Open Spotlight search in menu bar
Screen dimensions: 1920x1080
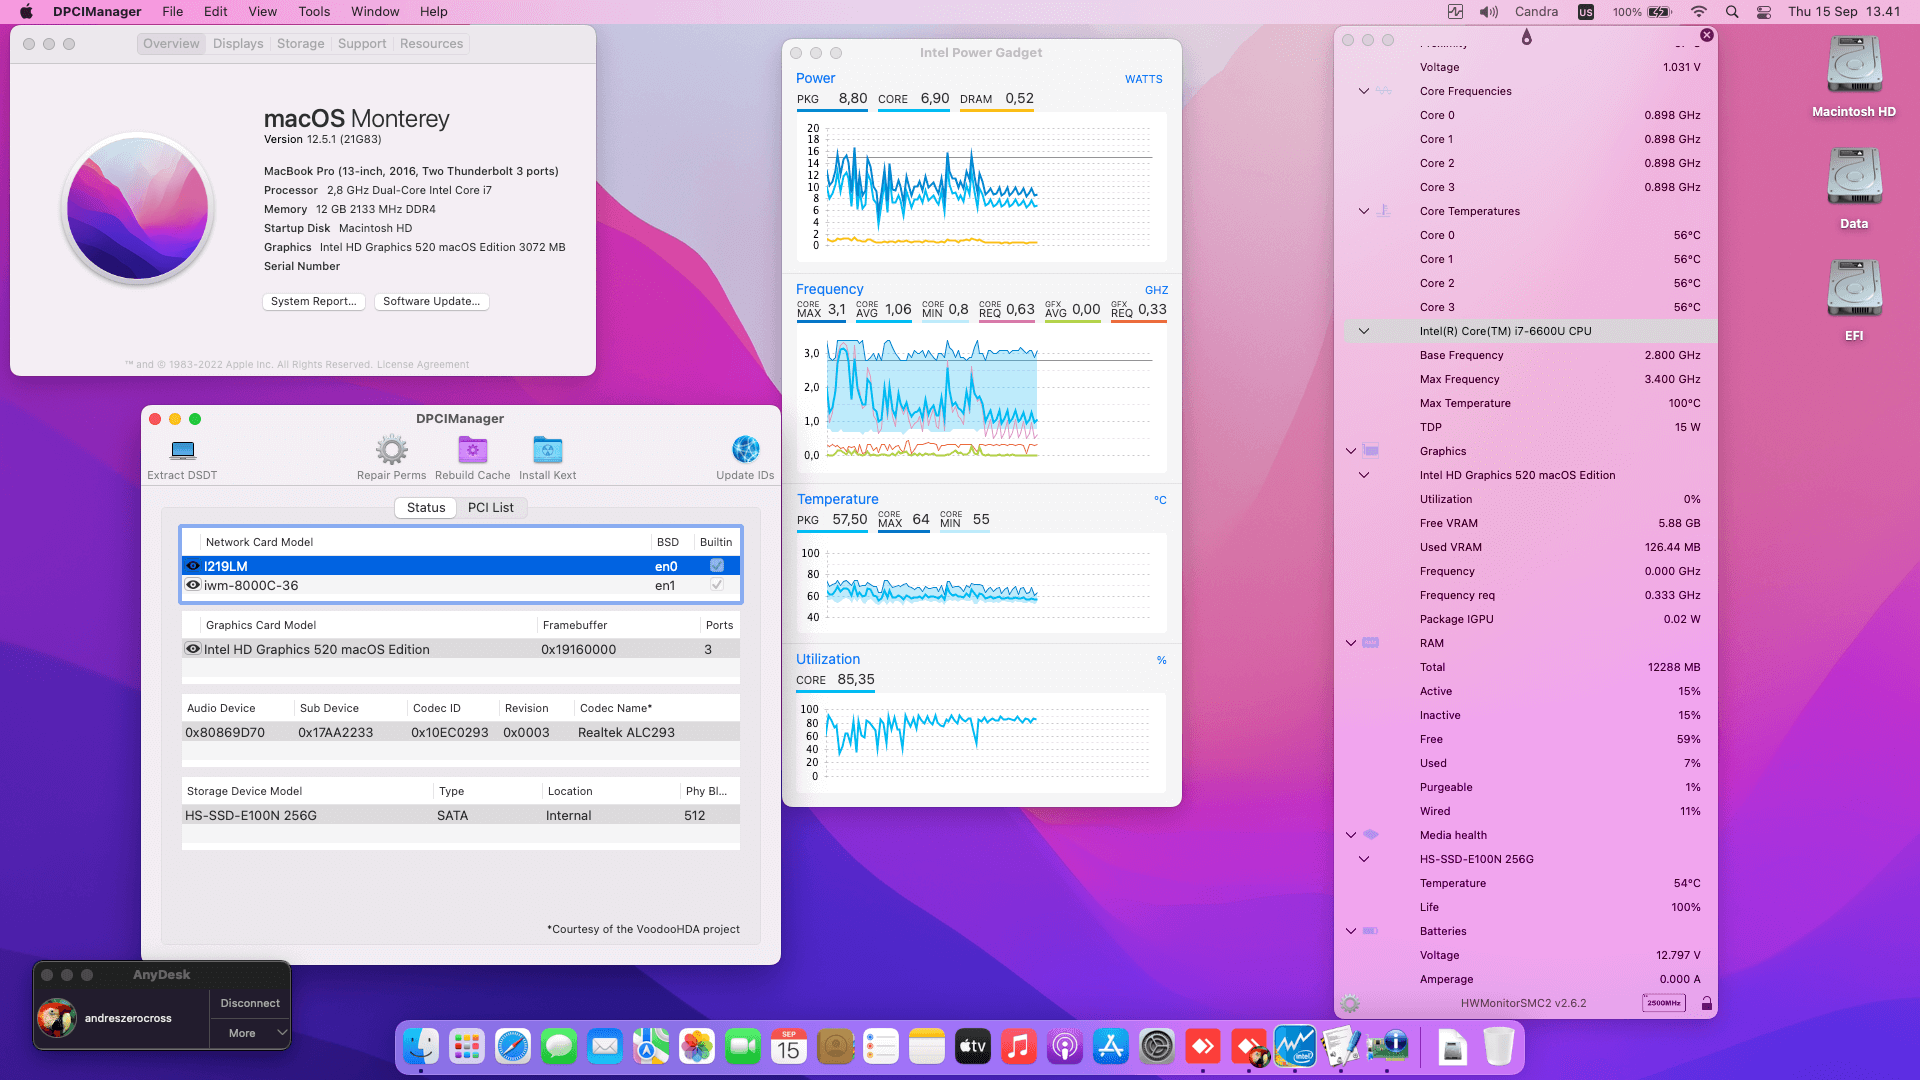pyautogui.click(x=1732, y=12)
